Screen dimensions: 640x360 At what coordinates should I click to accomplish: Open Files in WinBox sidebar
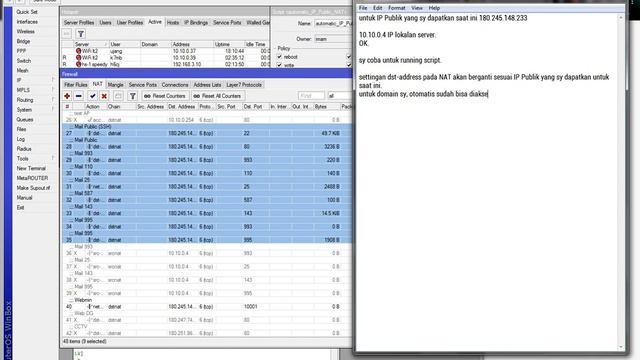coord(21,129)
